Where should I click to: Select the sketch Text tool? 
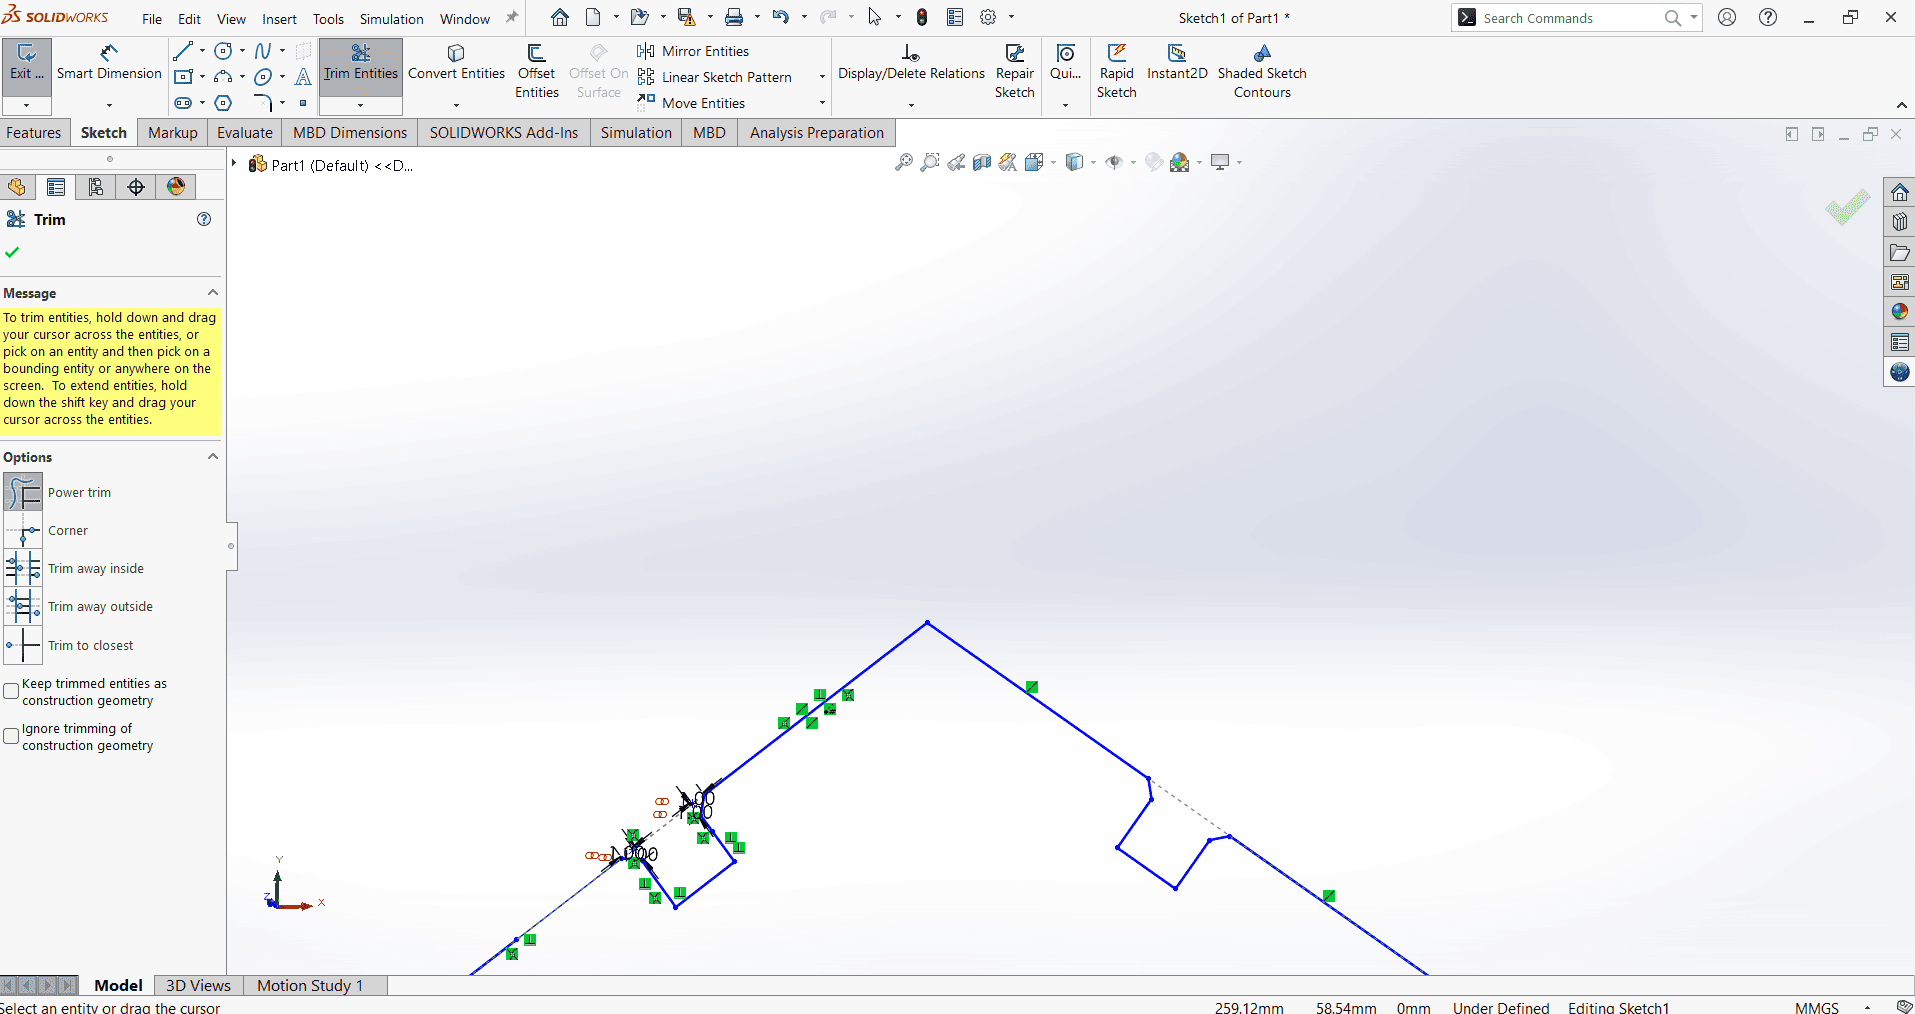tap(303, 77)
